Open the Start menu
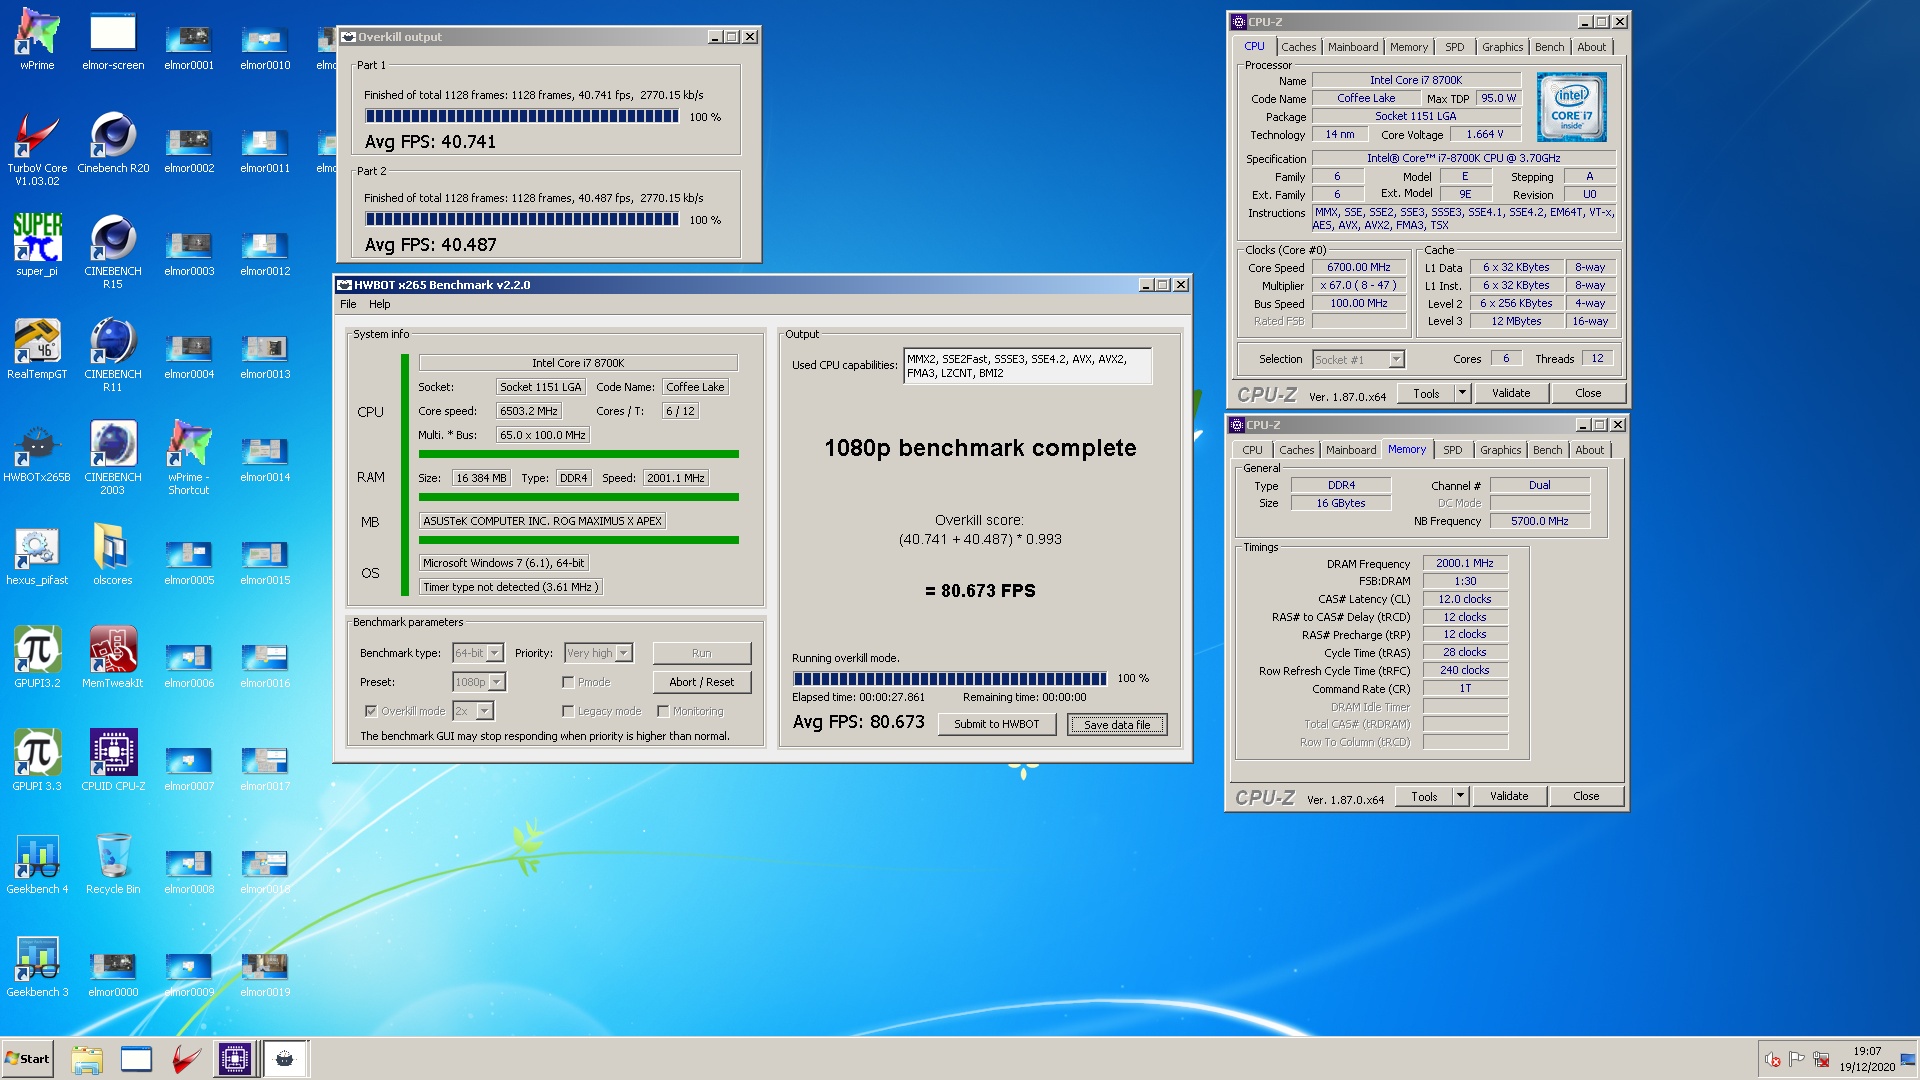 [27, 1059]
